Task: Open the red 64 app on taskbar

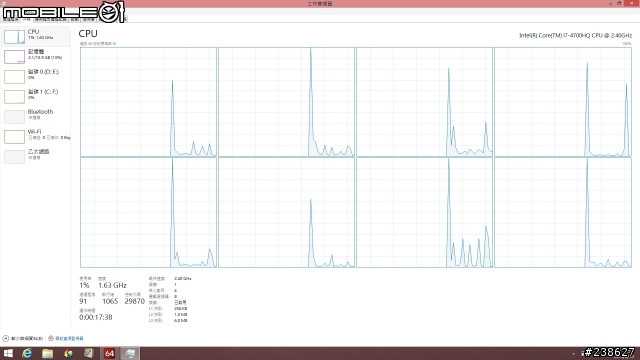Action: point(109,353)
